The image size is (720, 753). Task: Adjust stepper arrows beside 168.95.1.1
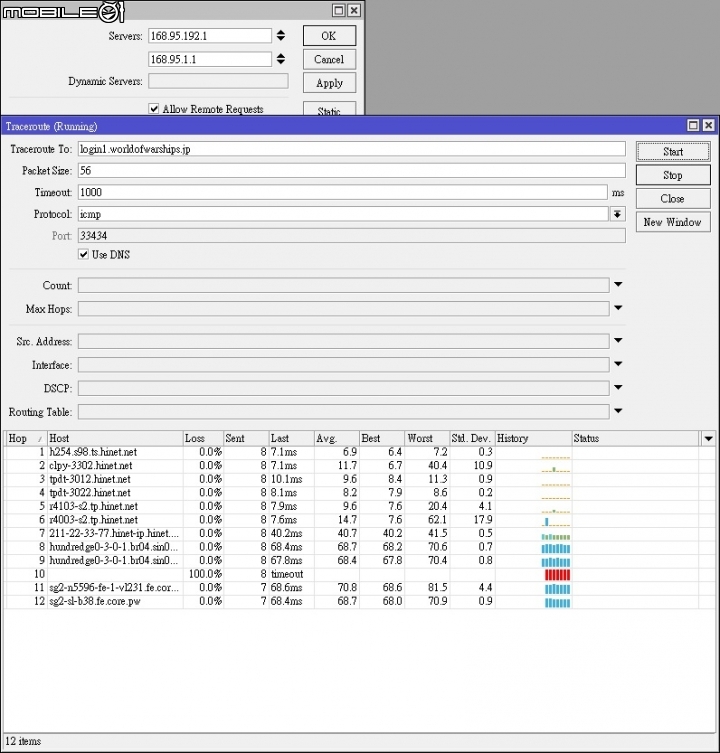[281, 59]
